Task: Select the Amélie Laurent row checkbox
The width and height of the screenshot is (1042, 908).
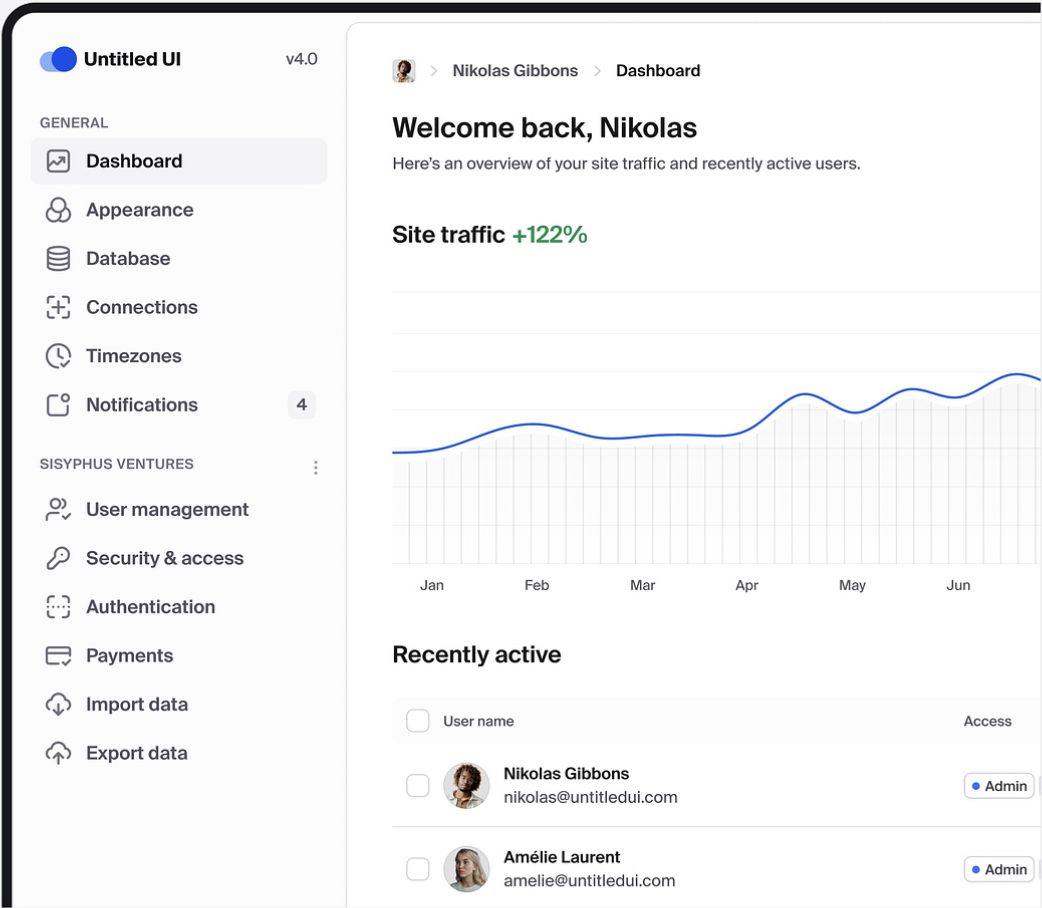Action: (418, 869)
